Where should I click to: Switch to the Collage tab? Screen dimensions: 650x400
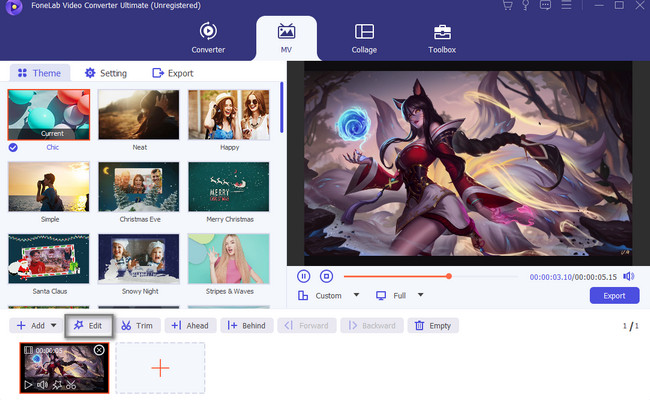[364, 38]
